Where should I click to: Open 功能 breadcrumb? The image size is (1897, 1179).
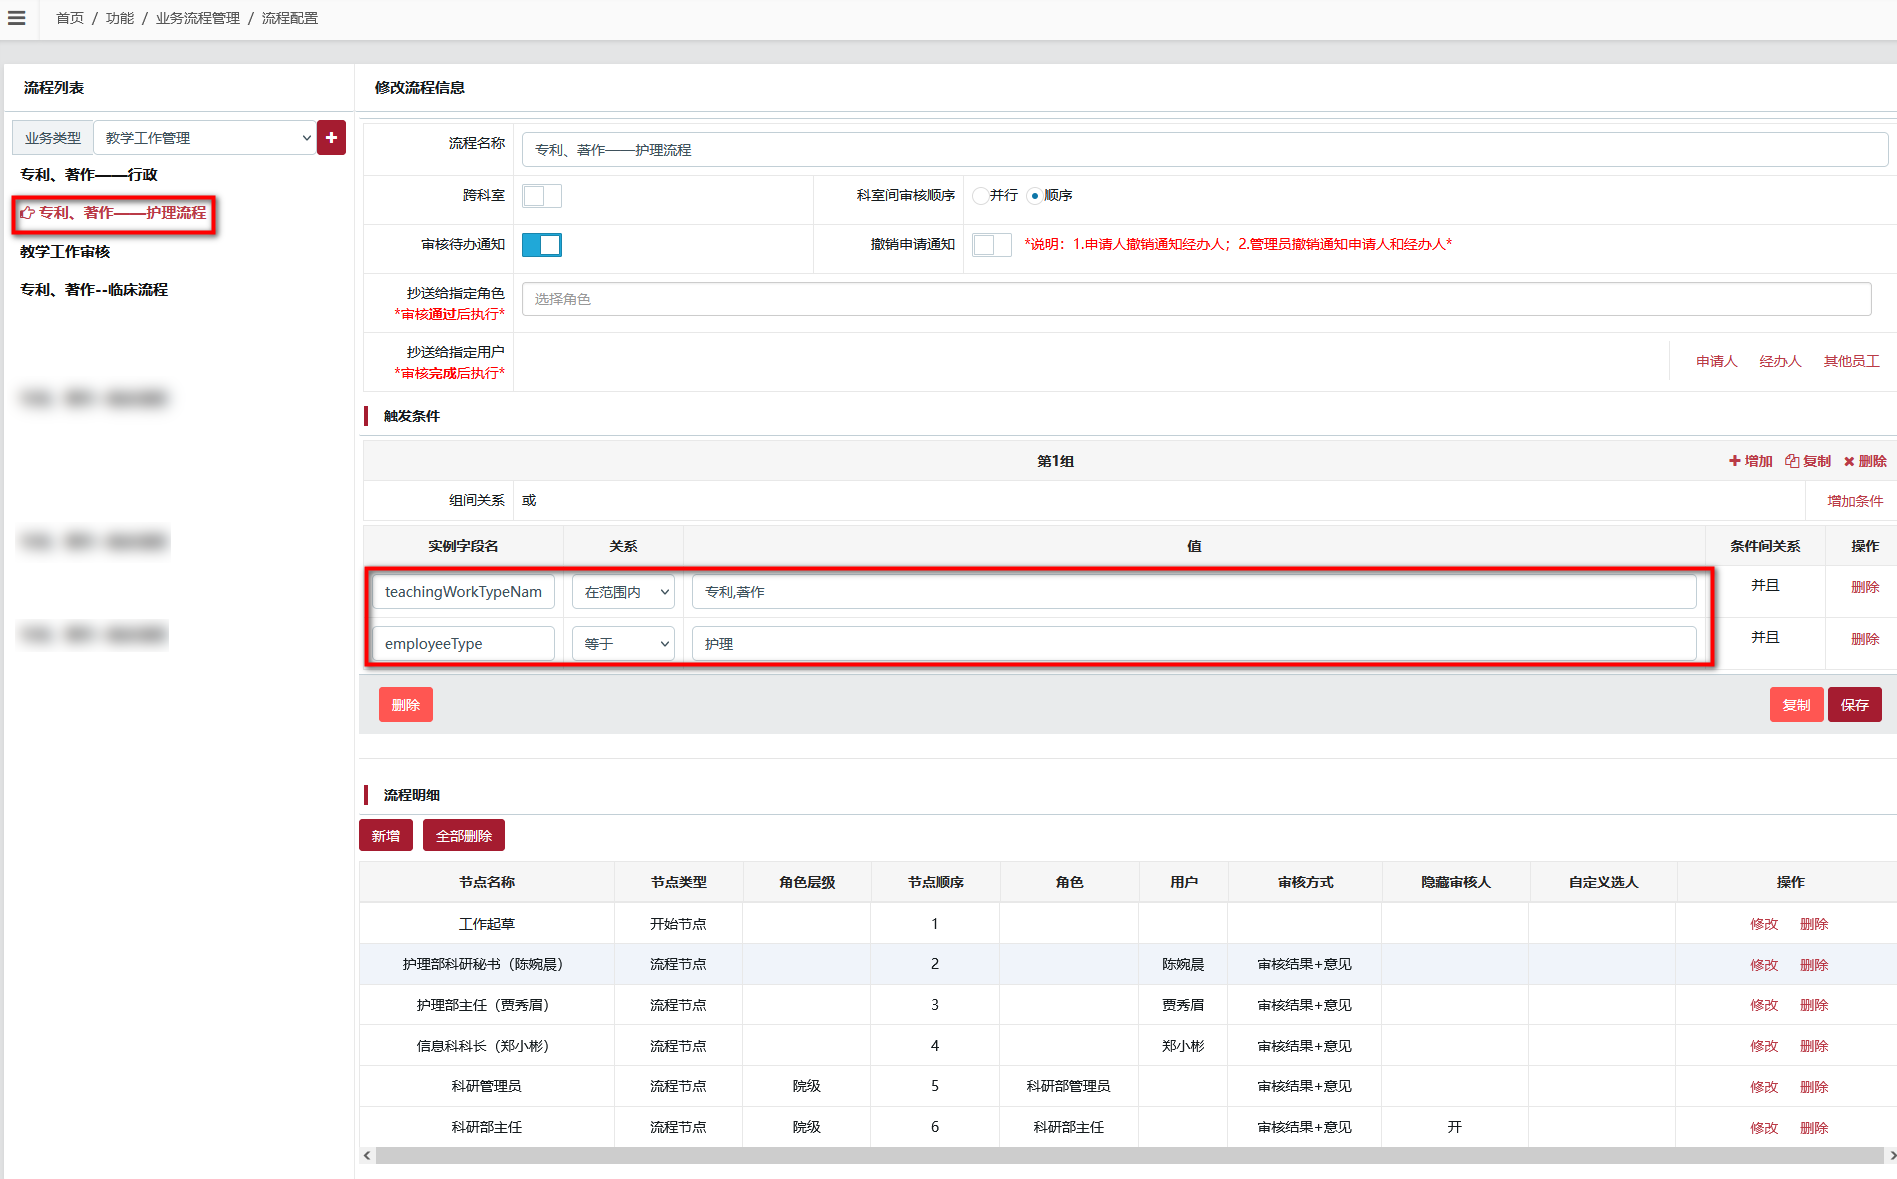[120, 18]
